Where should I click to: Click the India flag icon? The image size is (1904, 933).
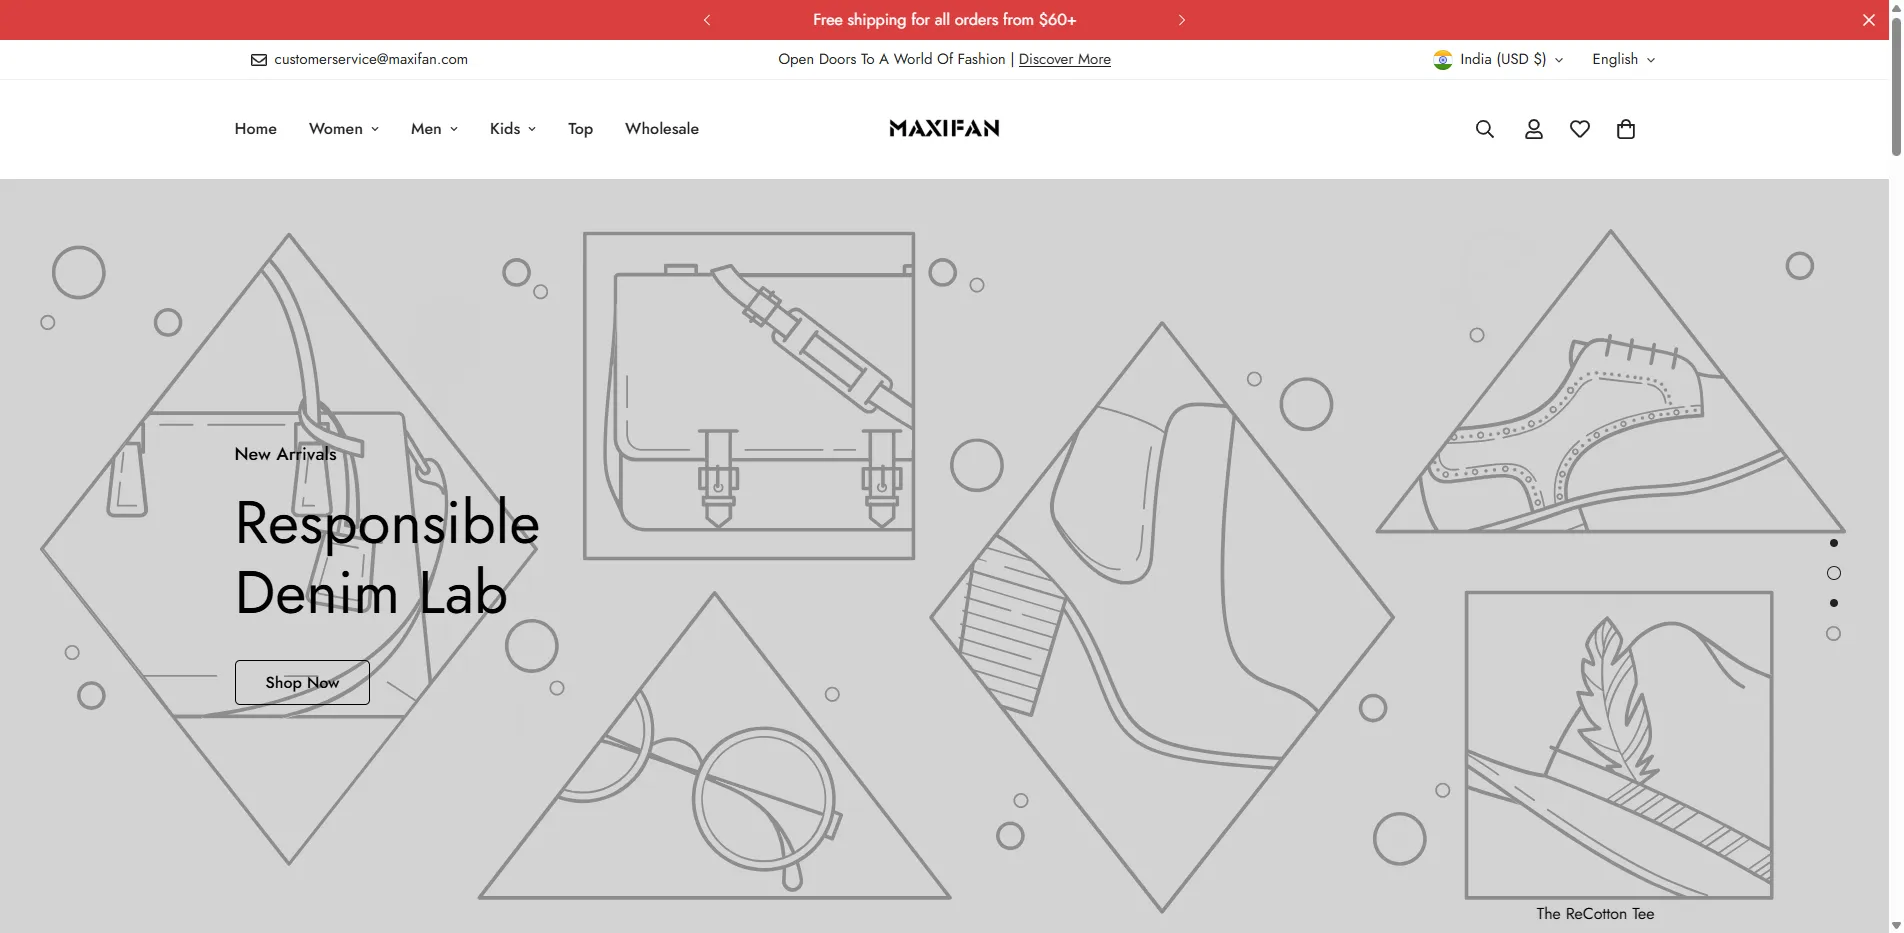pos(1442,60)
